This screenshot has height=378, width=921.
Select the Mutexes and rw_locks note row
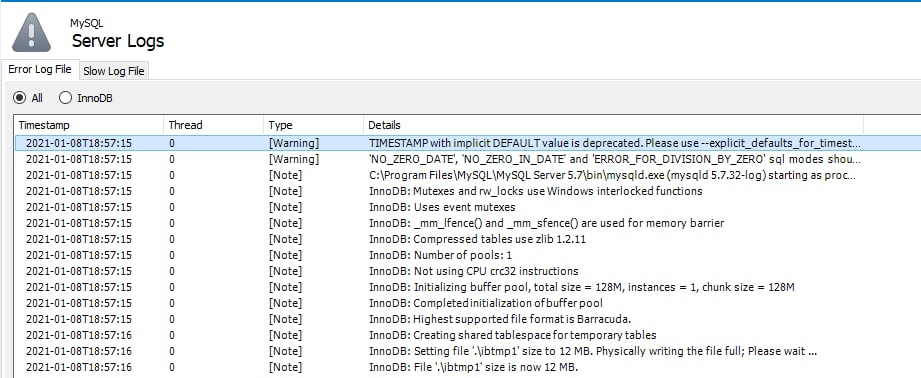click(x=468, y=191)
